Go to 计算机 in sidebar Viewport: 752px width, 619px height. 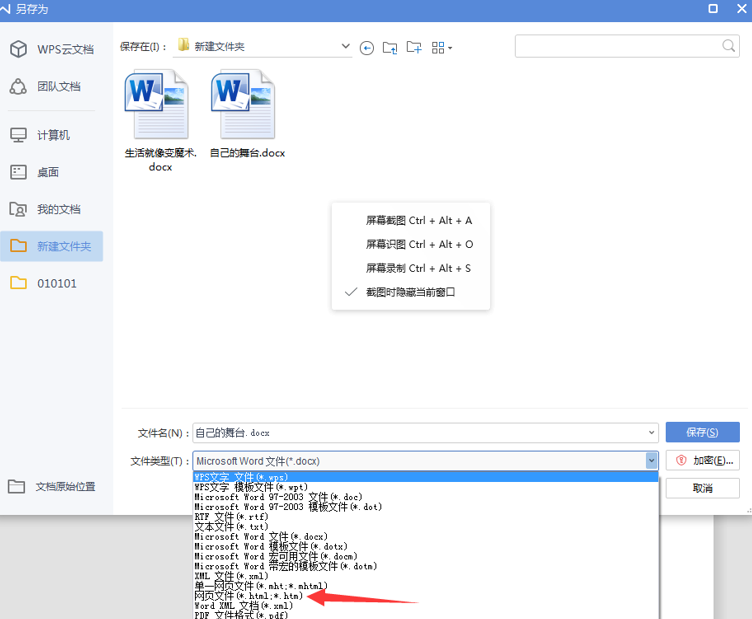pos(40,135)
